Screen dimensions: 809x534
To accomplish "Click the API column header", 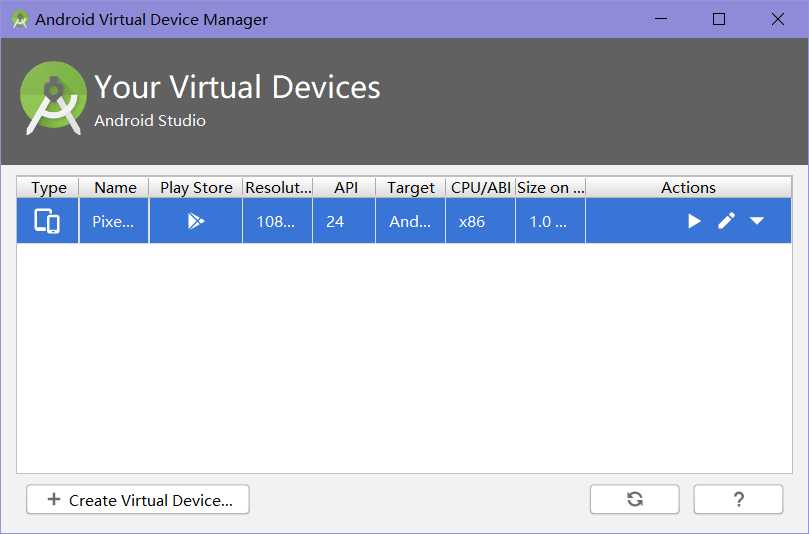I will (344, 187).
